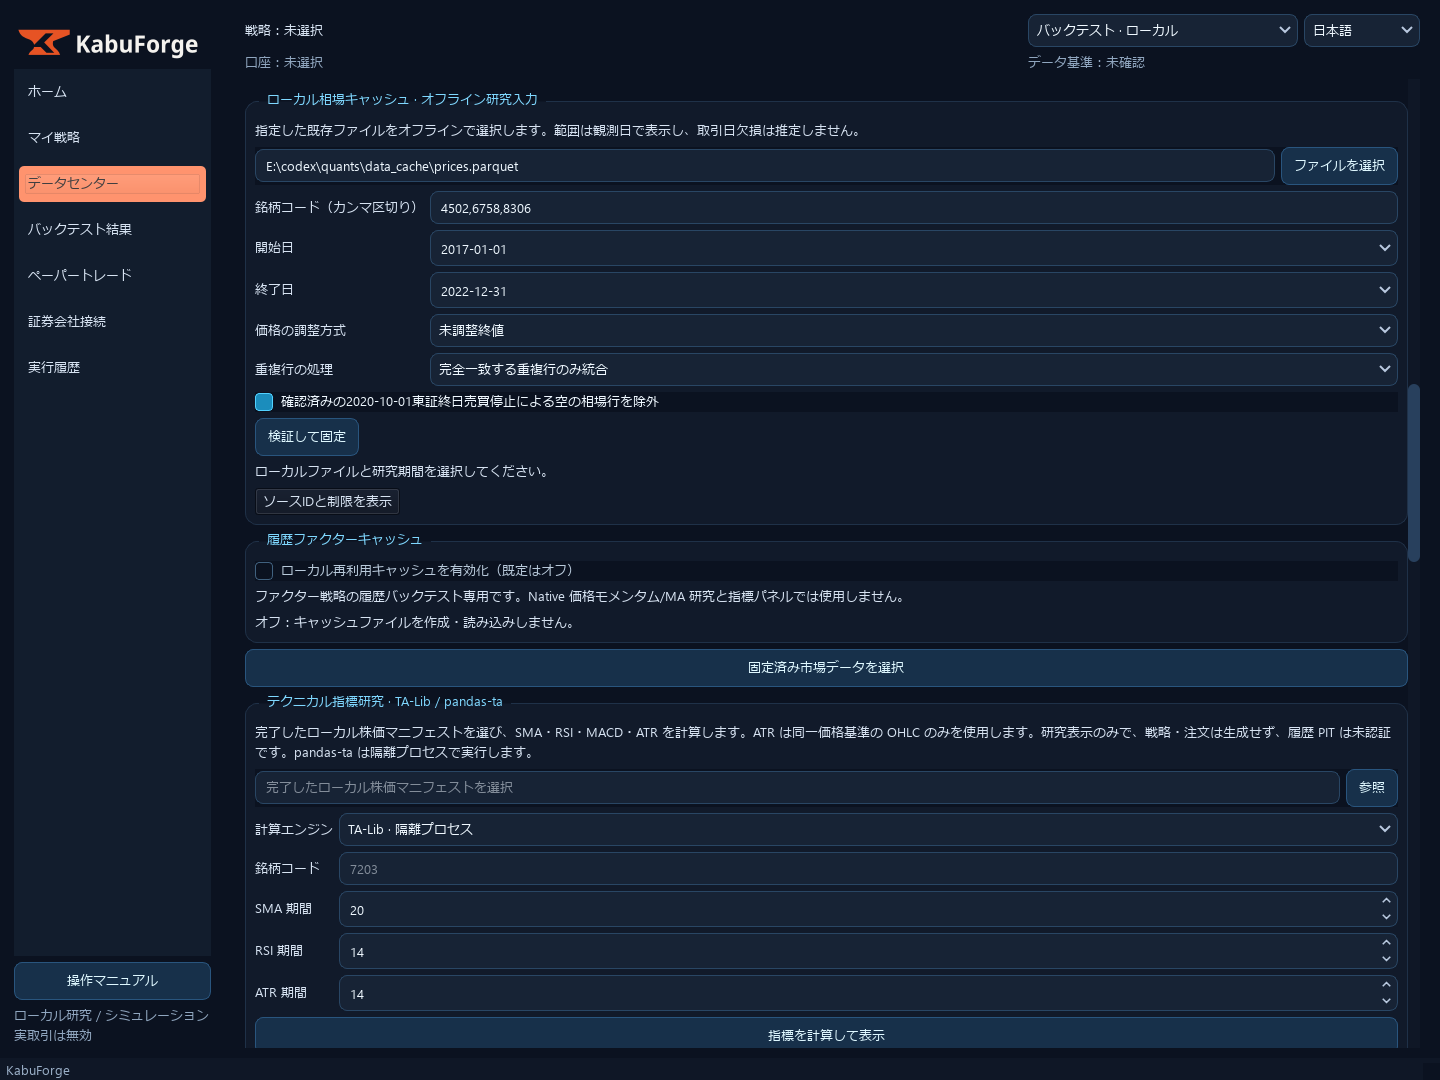The height and width of the screenshot is (1080, 1440).
Task: Open バックテスト結果 in the sidebar
Action: pos(112,230)
